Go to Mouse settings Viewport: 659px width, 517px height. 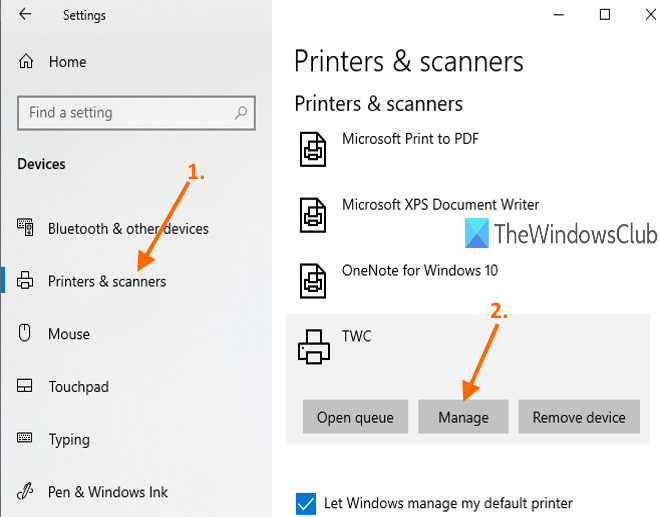click(x=69, y=334)
